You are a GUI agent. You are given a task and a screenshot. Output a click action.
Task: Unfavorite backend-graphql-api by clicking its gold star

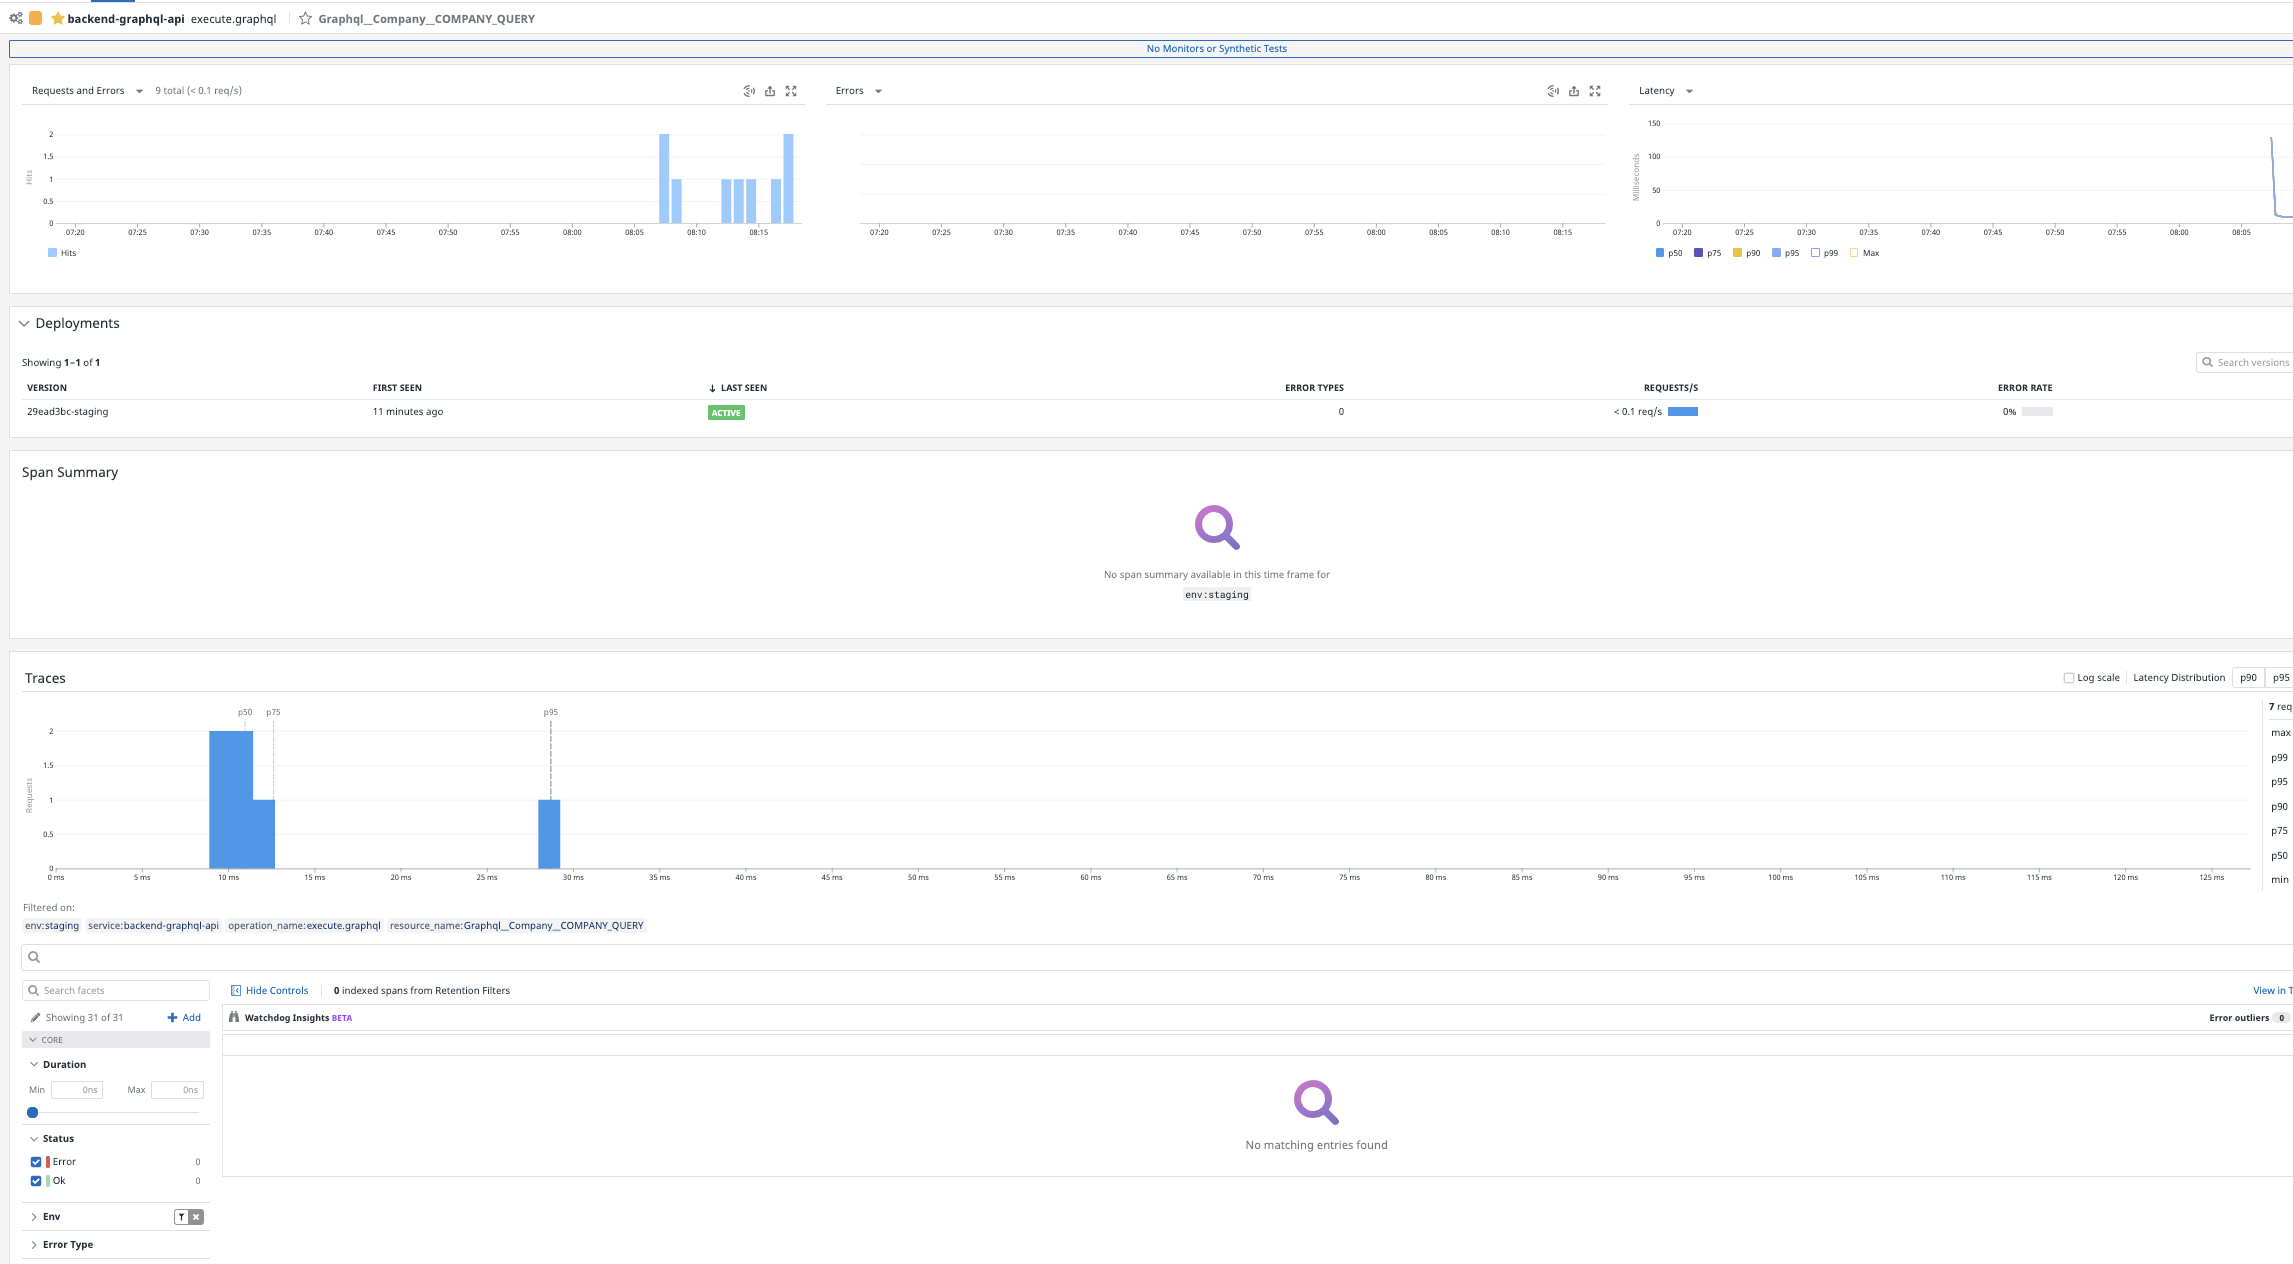tap(57, 18)
